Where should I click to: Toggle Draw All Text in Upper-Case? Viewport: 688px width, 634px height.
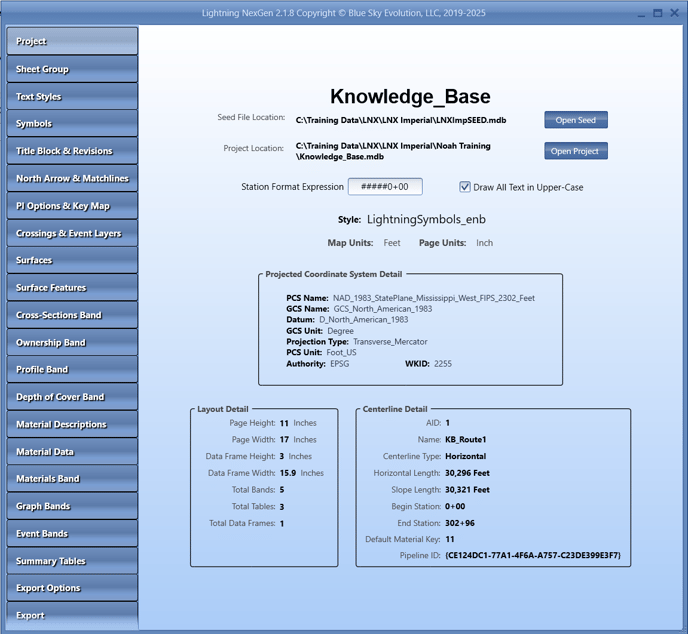pos(465,187)
